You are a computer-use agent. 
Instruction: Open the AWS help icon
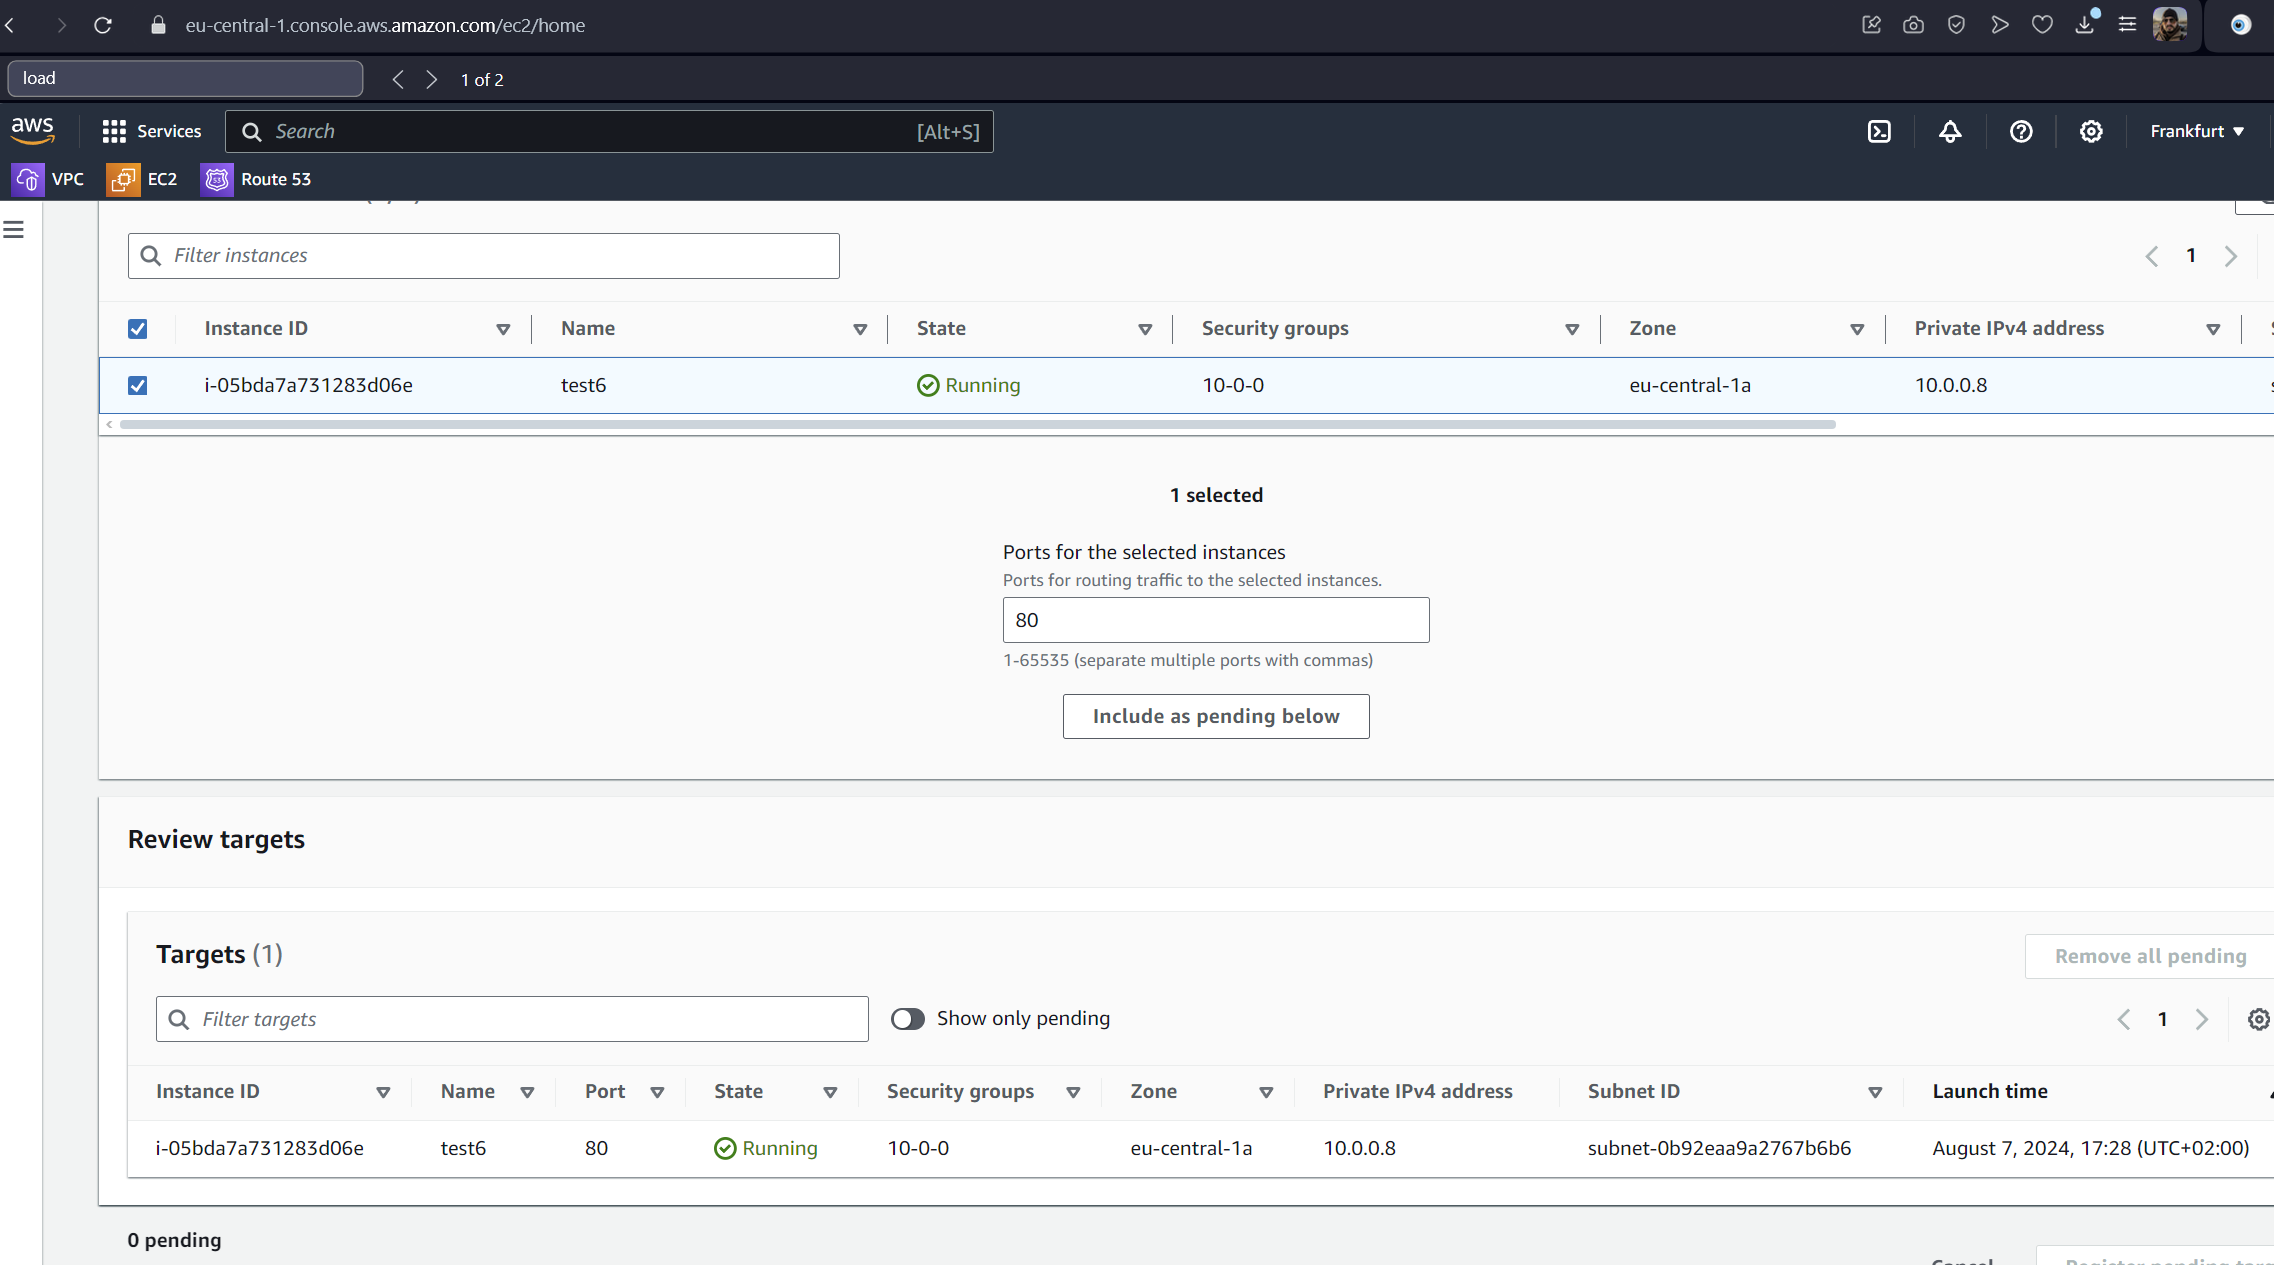(2020, 131)
